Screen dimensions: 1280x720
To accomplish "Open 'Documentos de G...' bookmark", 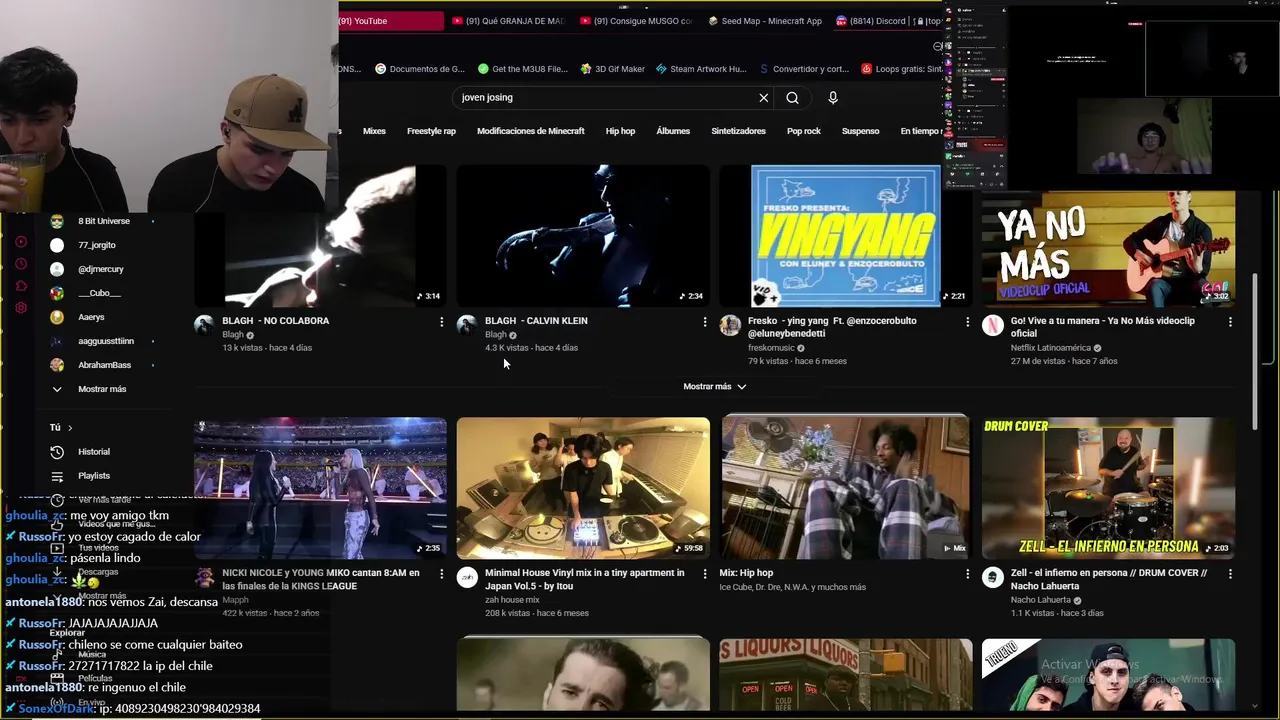I will click(x=420, y=69).
